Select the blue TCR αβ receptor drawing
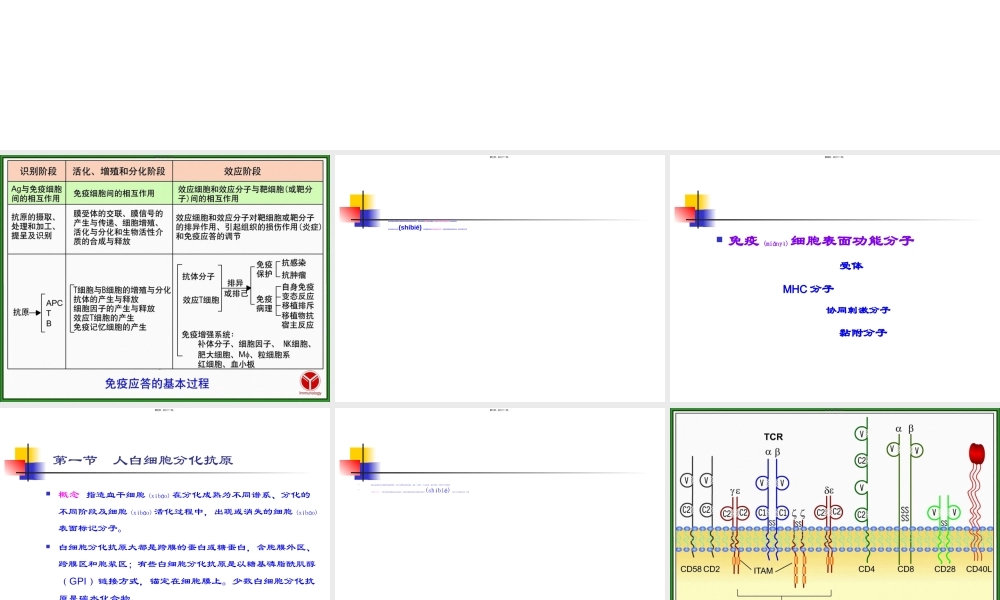The image size is (1000, 600). pos(771,483)
